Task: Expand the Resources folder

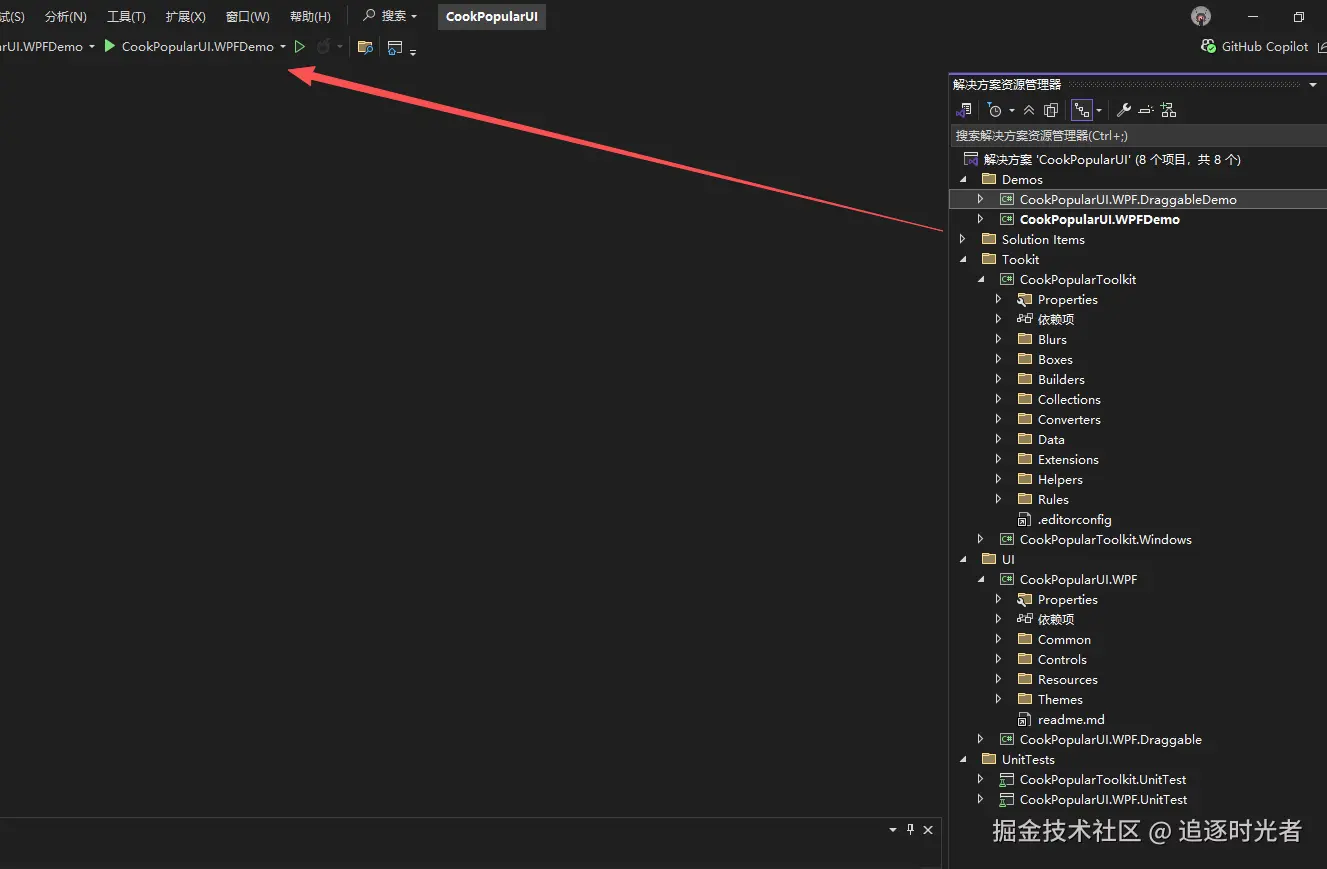Action: [998, 680]
